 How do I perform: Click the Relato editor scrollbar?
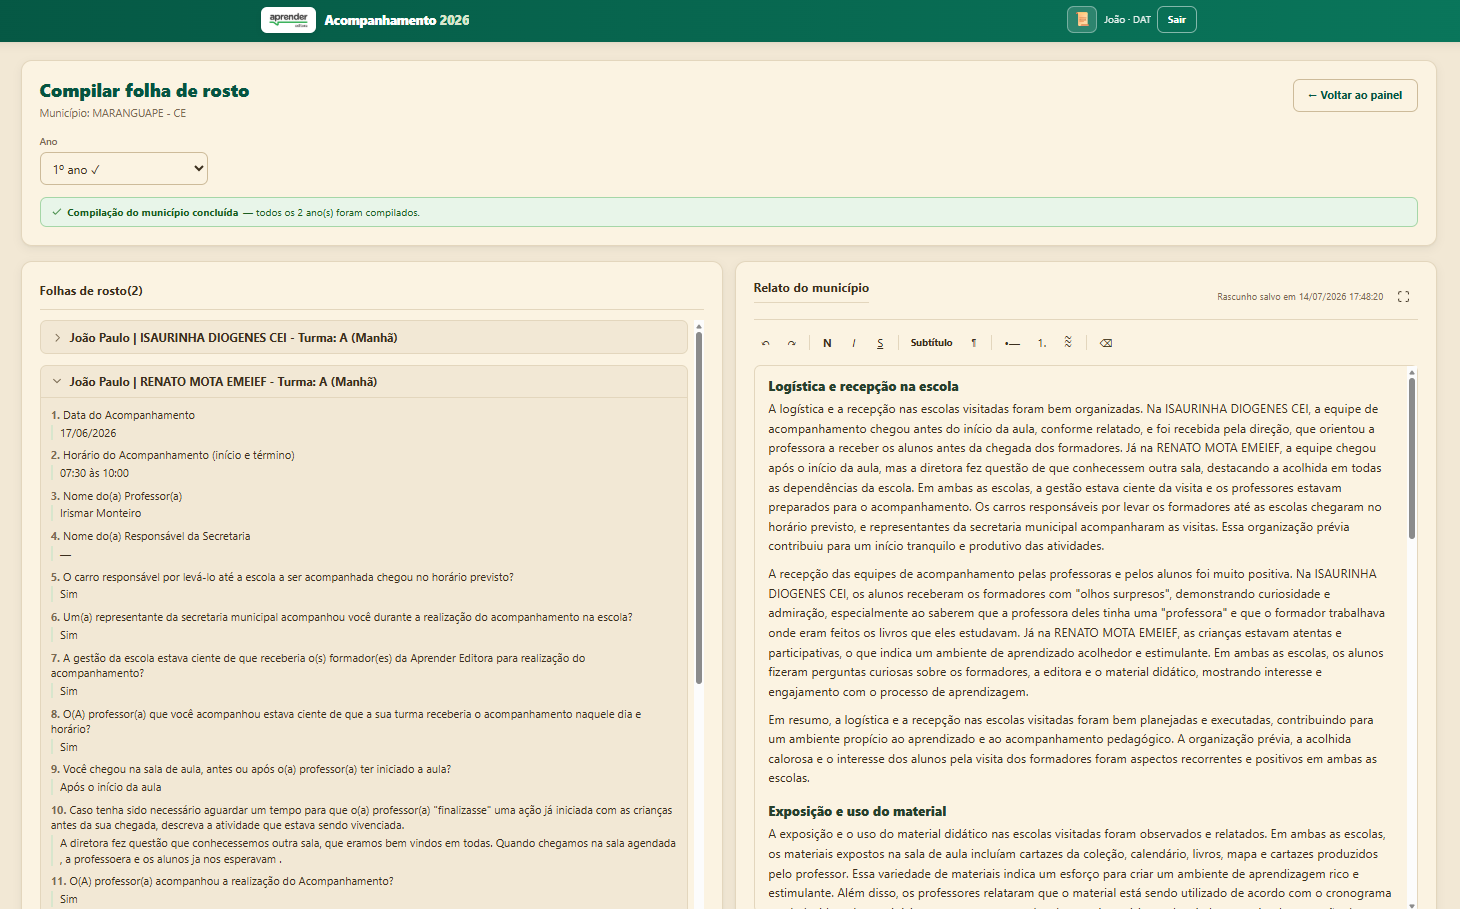pos(1412,458)
